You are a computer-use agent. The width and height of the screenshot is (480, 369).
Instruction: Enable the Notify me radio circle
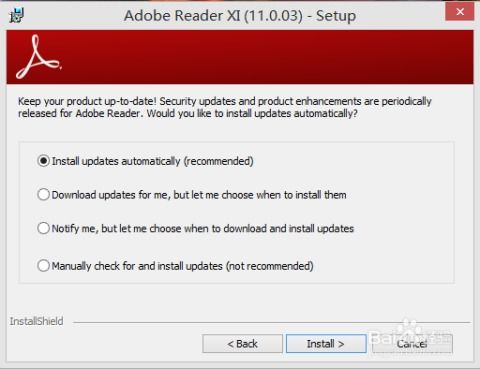coord(43,228)
